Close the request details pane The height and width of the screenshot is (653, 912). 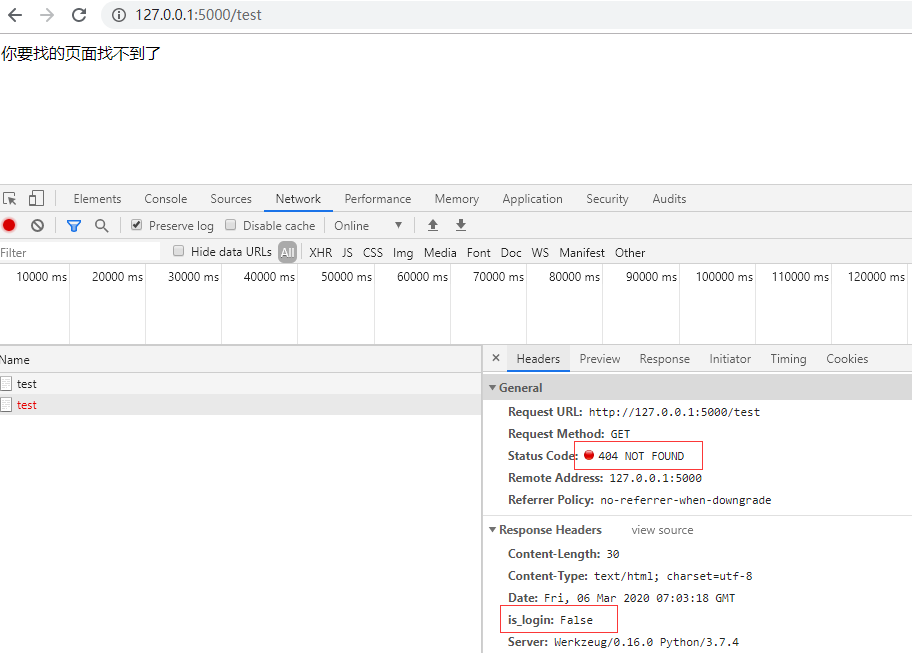(496, 358)
